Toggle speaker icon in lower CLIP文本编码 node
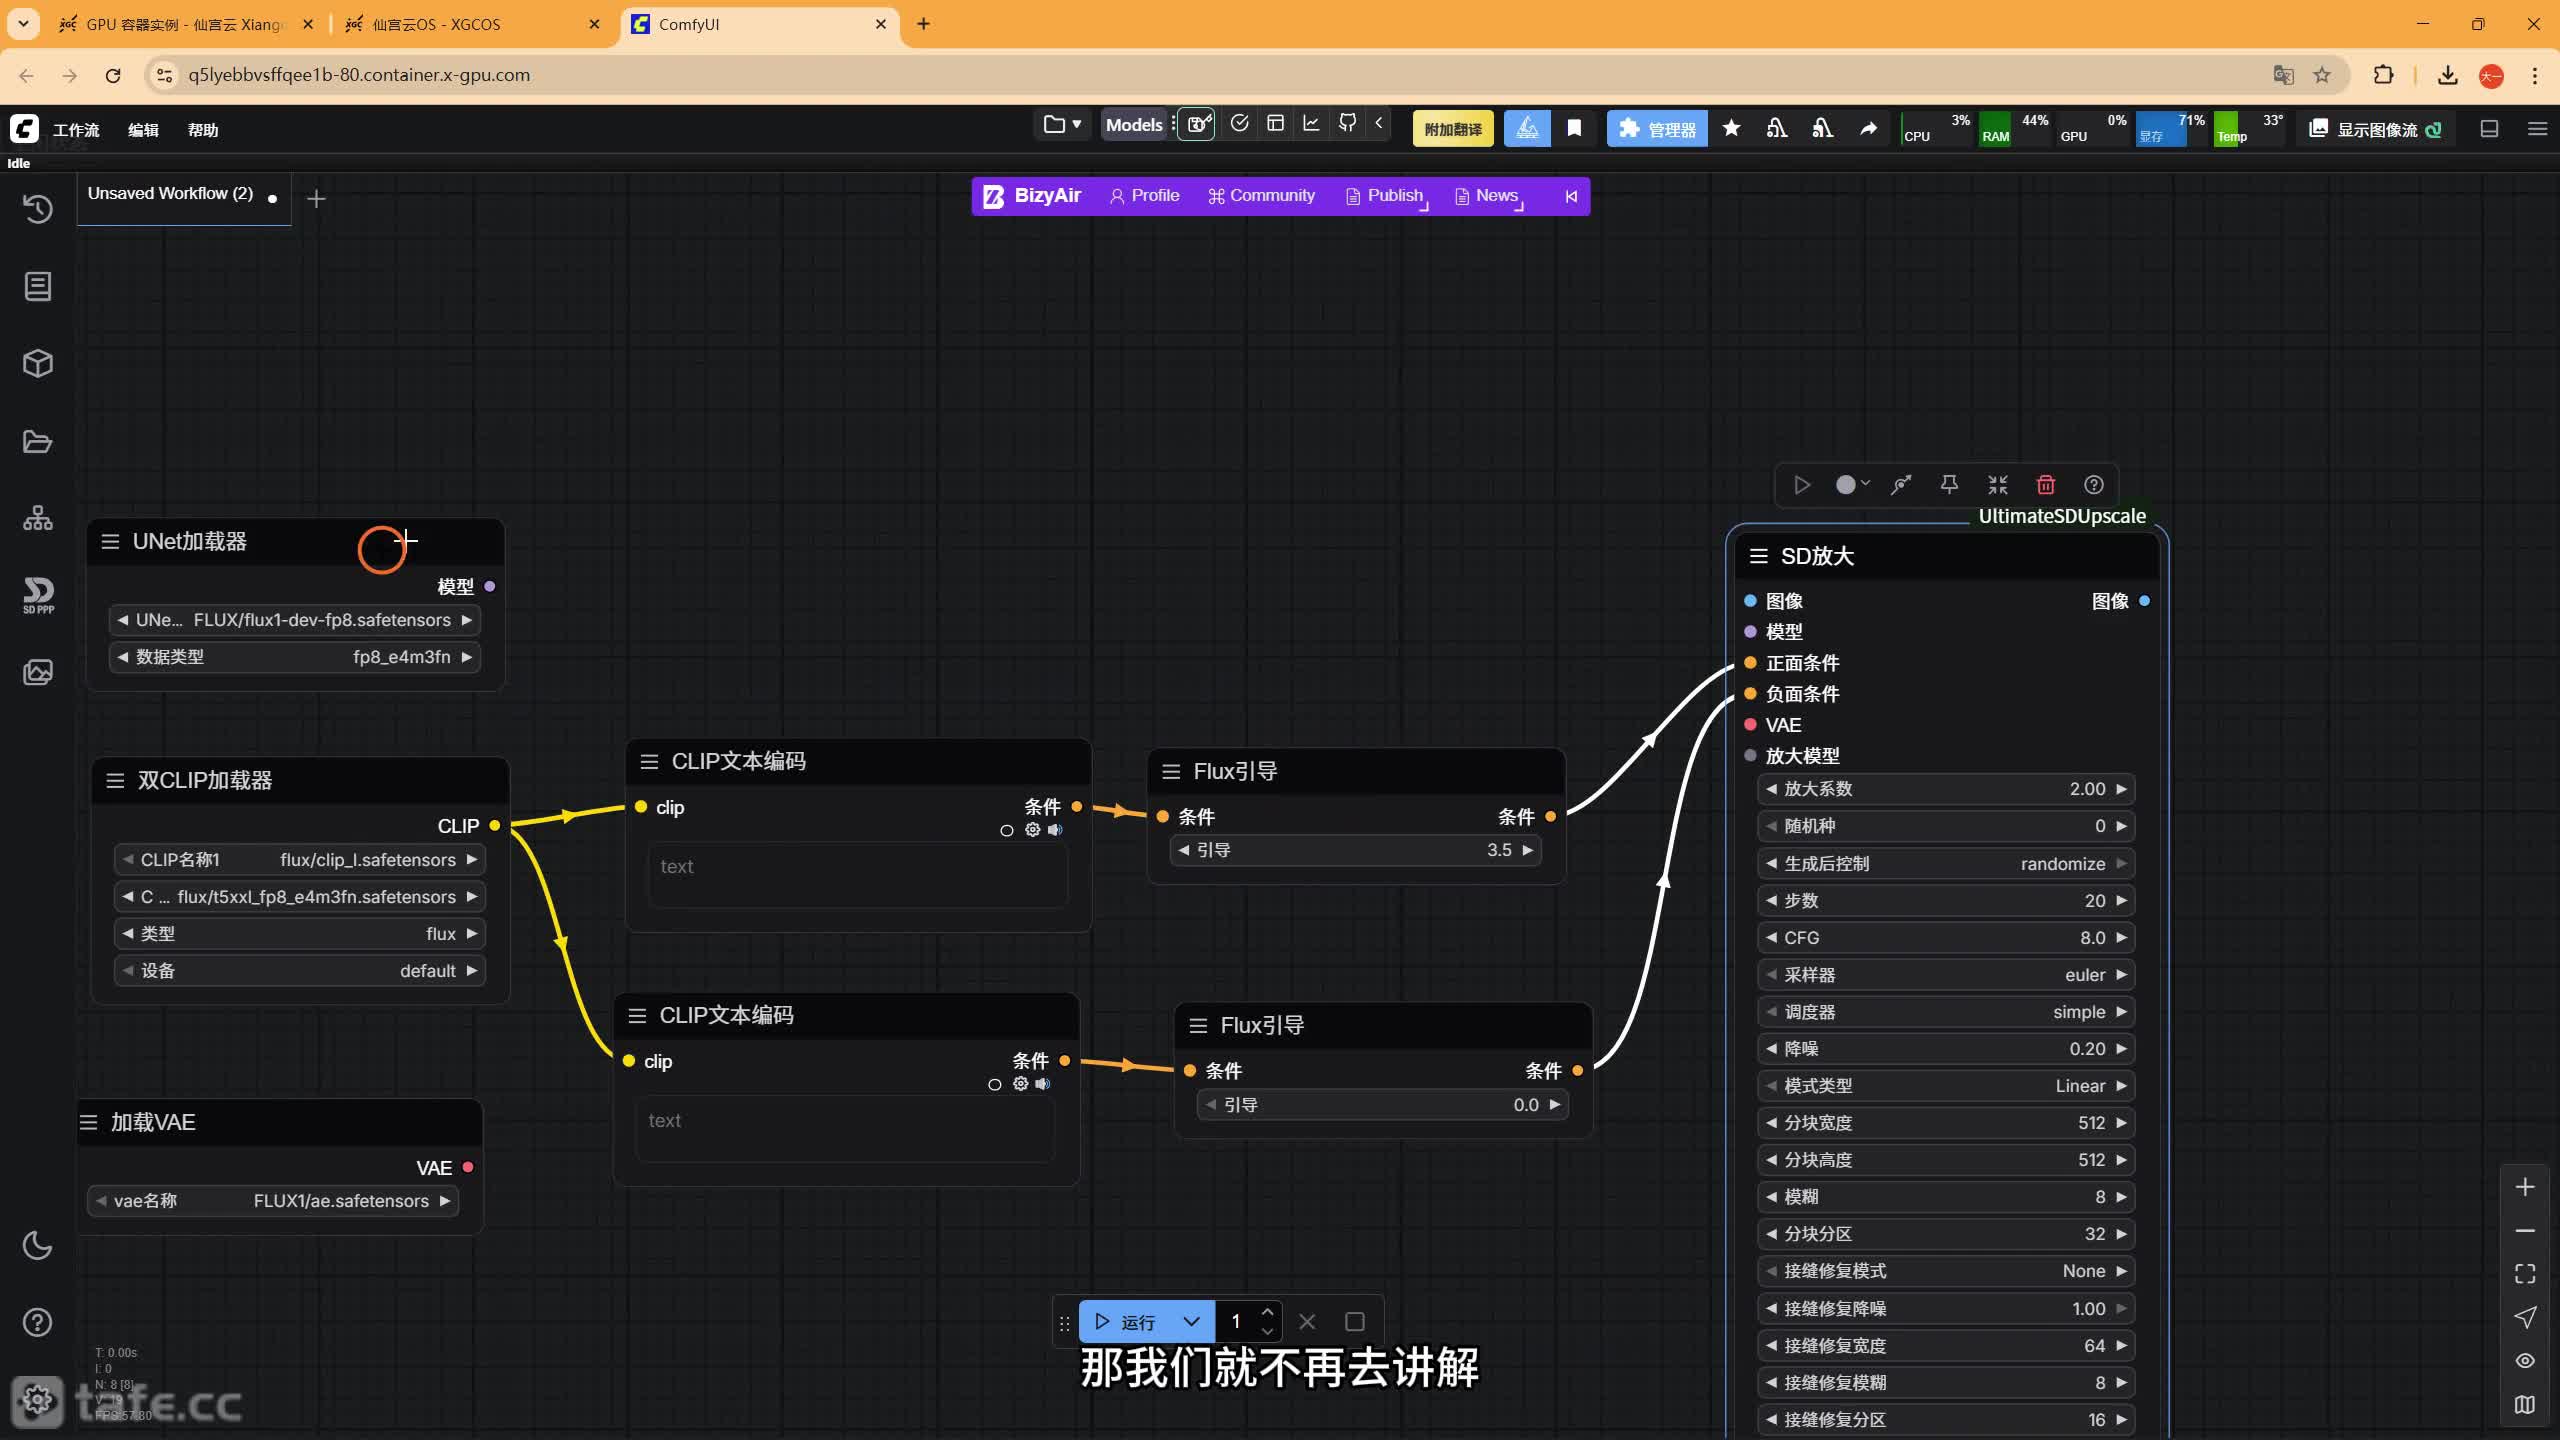 [1043, 1084]
